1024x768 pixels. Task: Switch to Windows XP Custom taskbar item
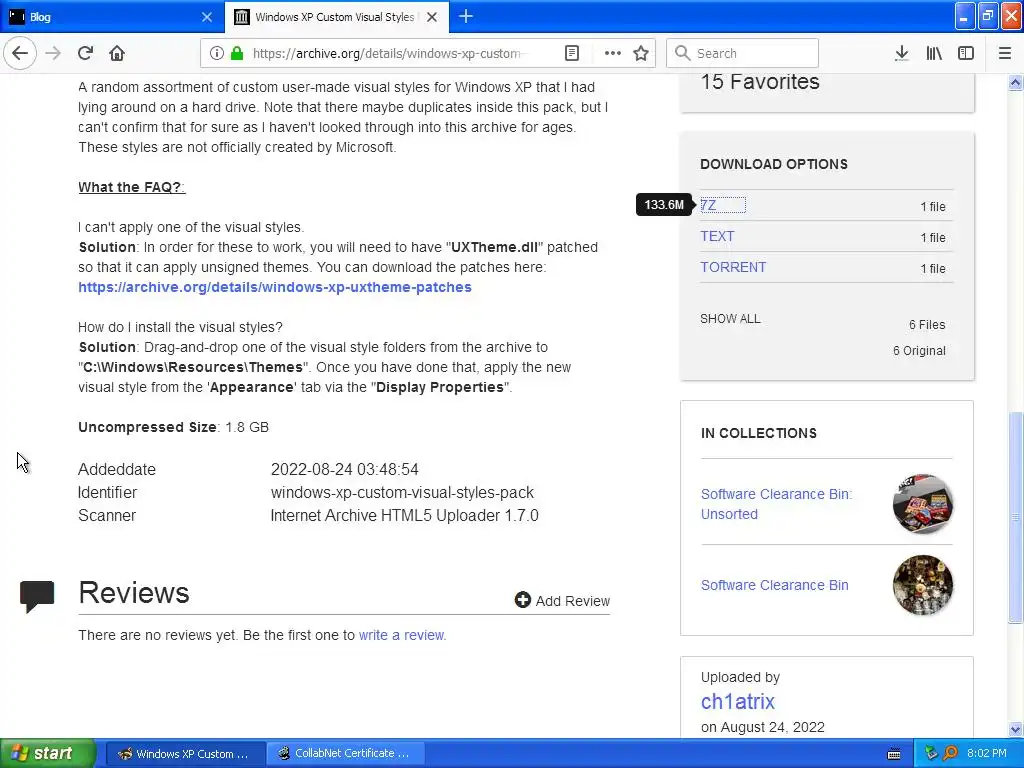(x=185, y=754)
